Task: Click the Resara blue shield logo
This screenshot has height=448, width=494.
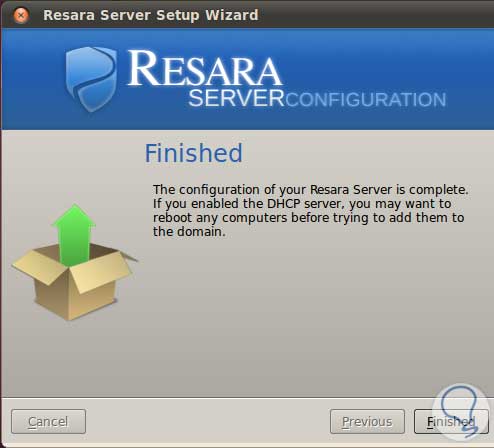Action: tap(91, 79)
